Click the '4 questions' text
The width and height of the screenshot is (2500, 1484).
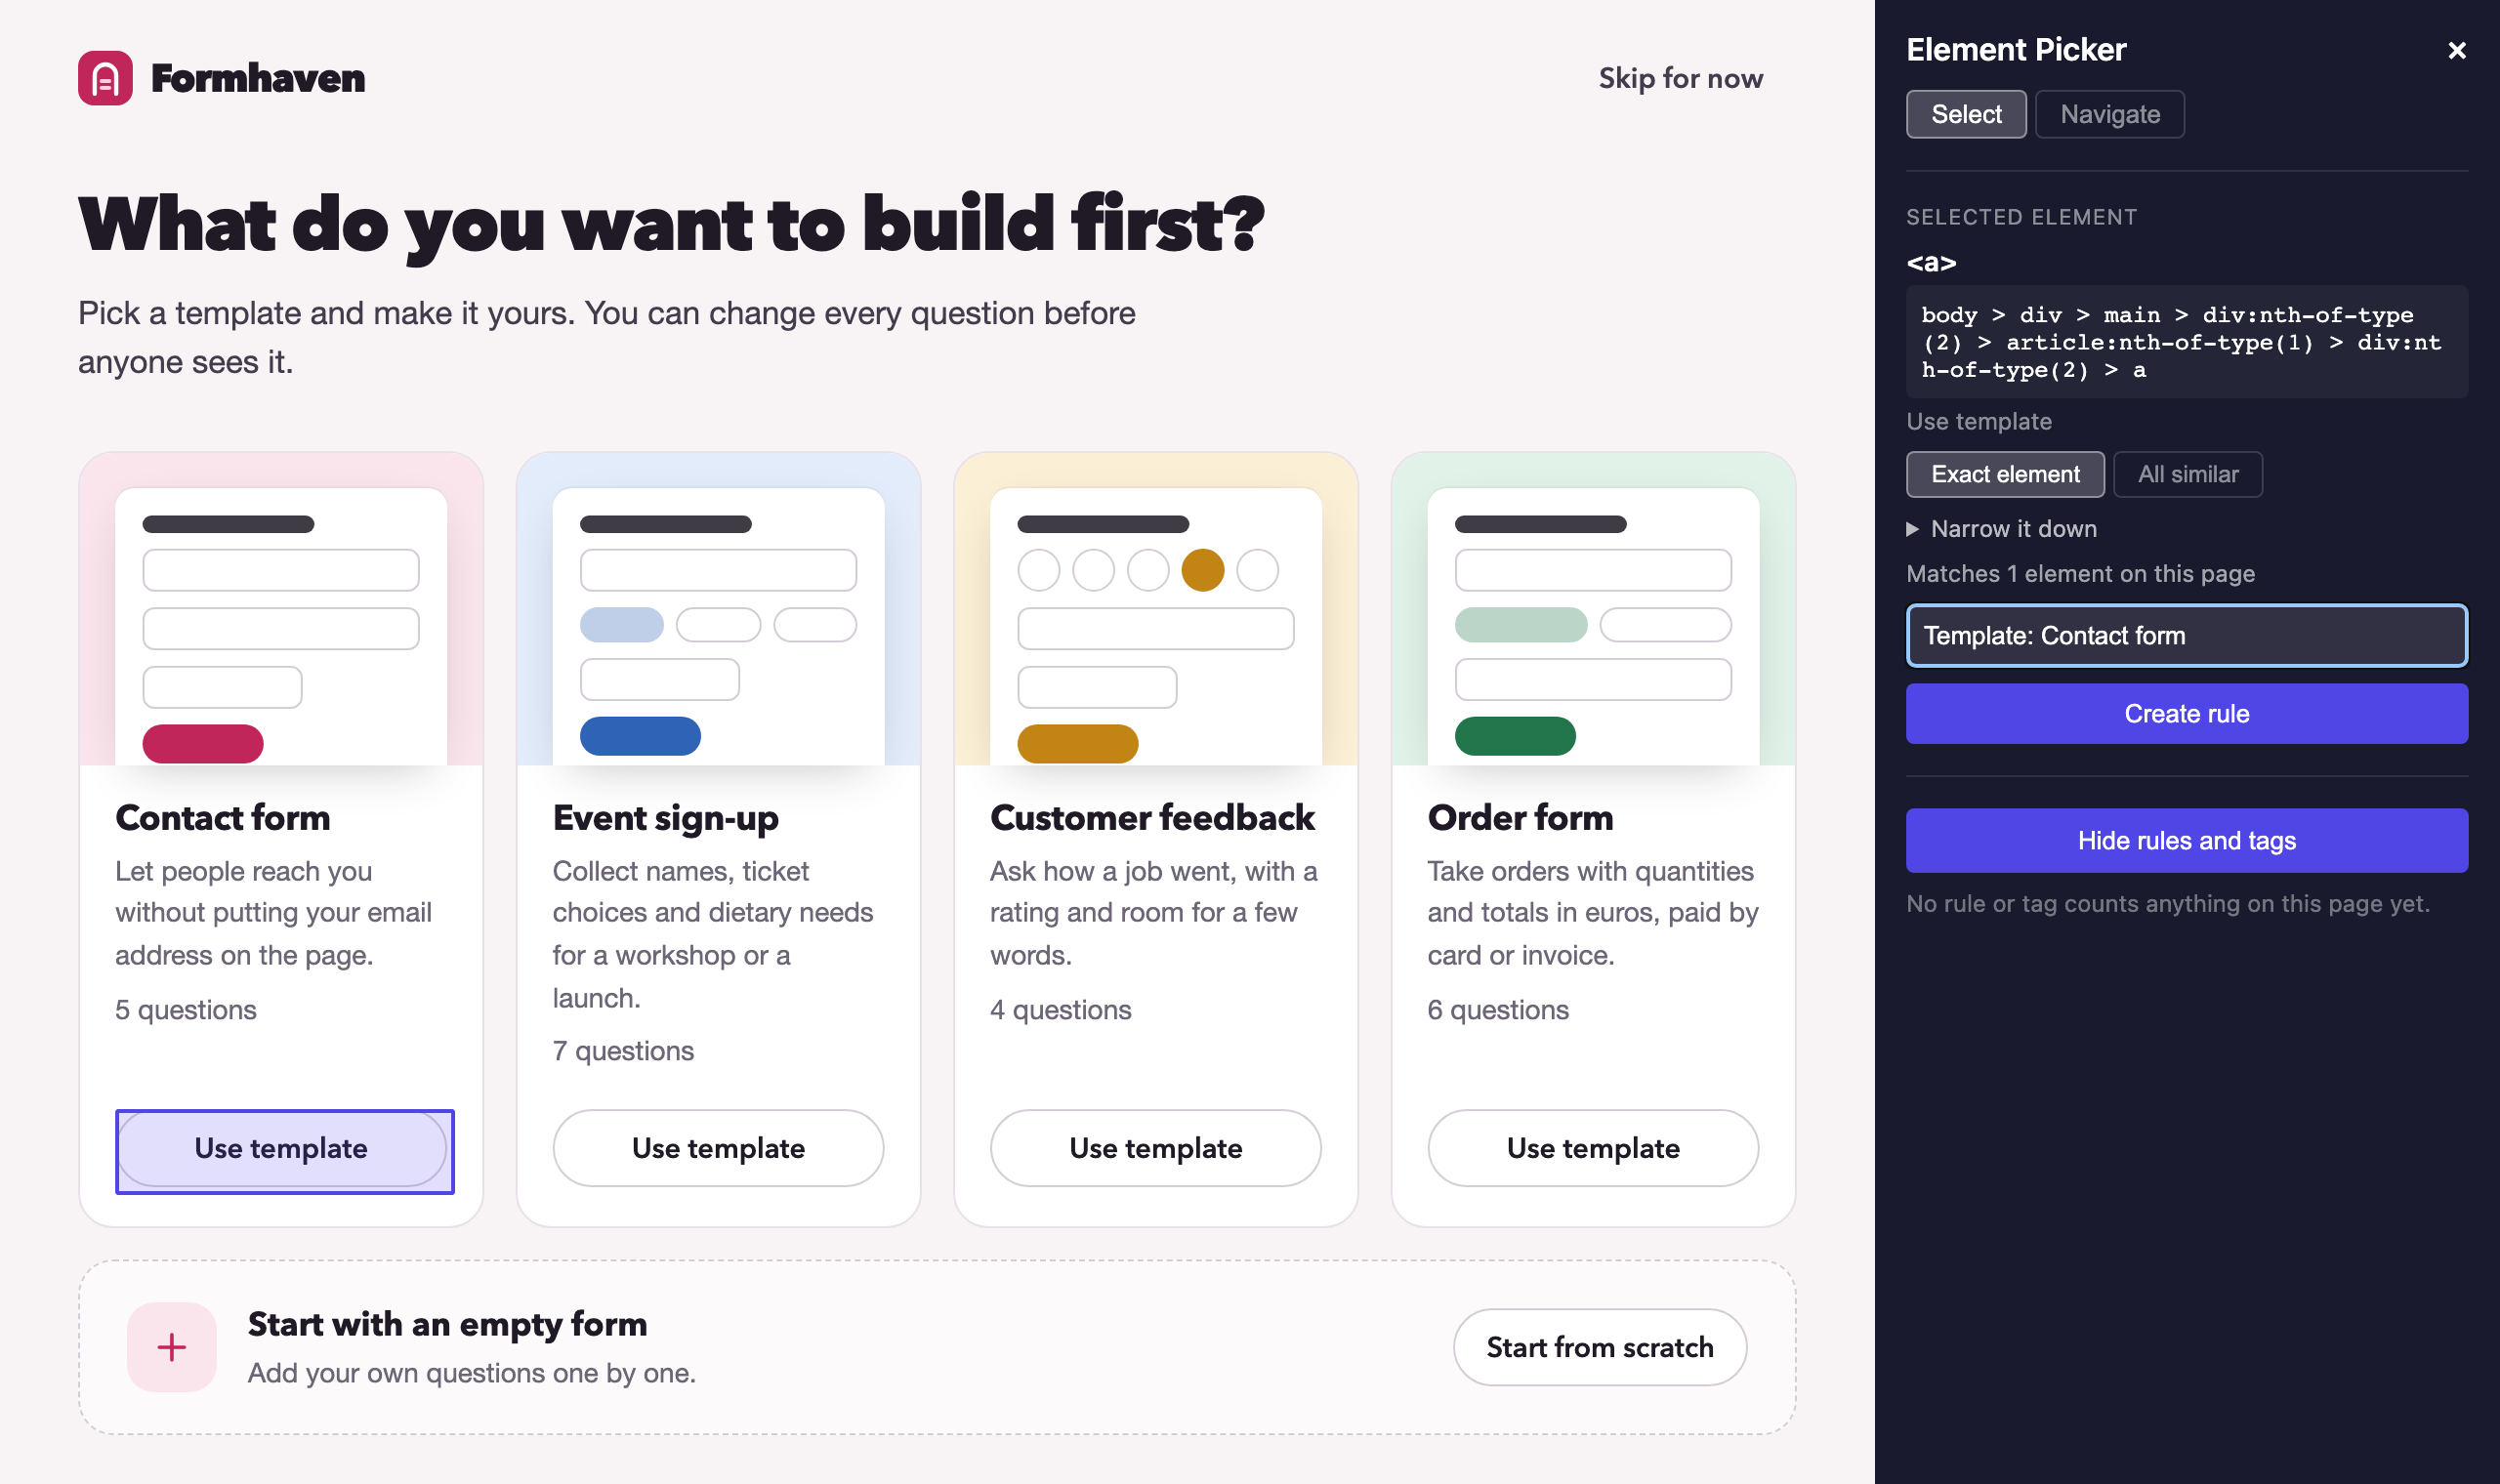1060,1010
